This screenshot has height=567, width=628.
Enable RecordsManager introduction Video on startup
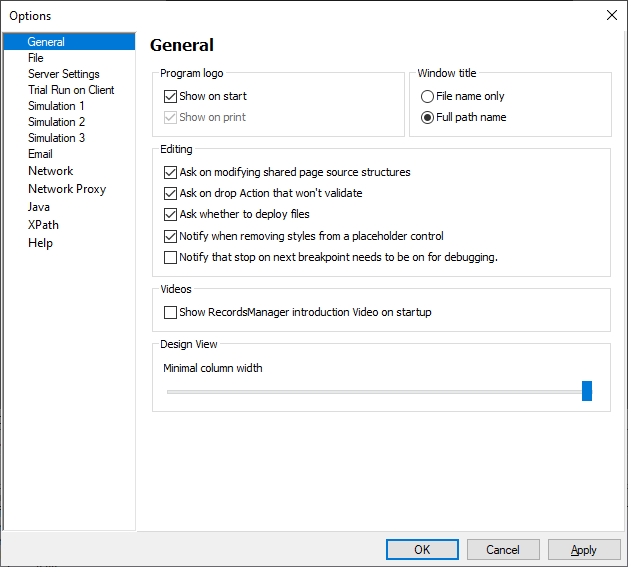pos(170,312)
